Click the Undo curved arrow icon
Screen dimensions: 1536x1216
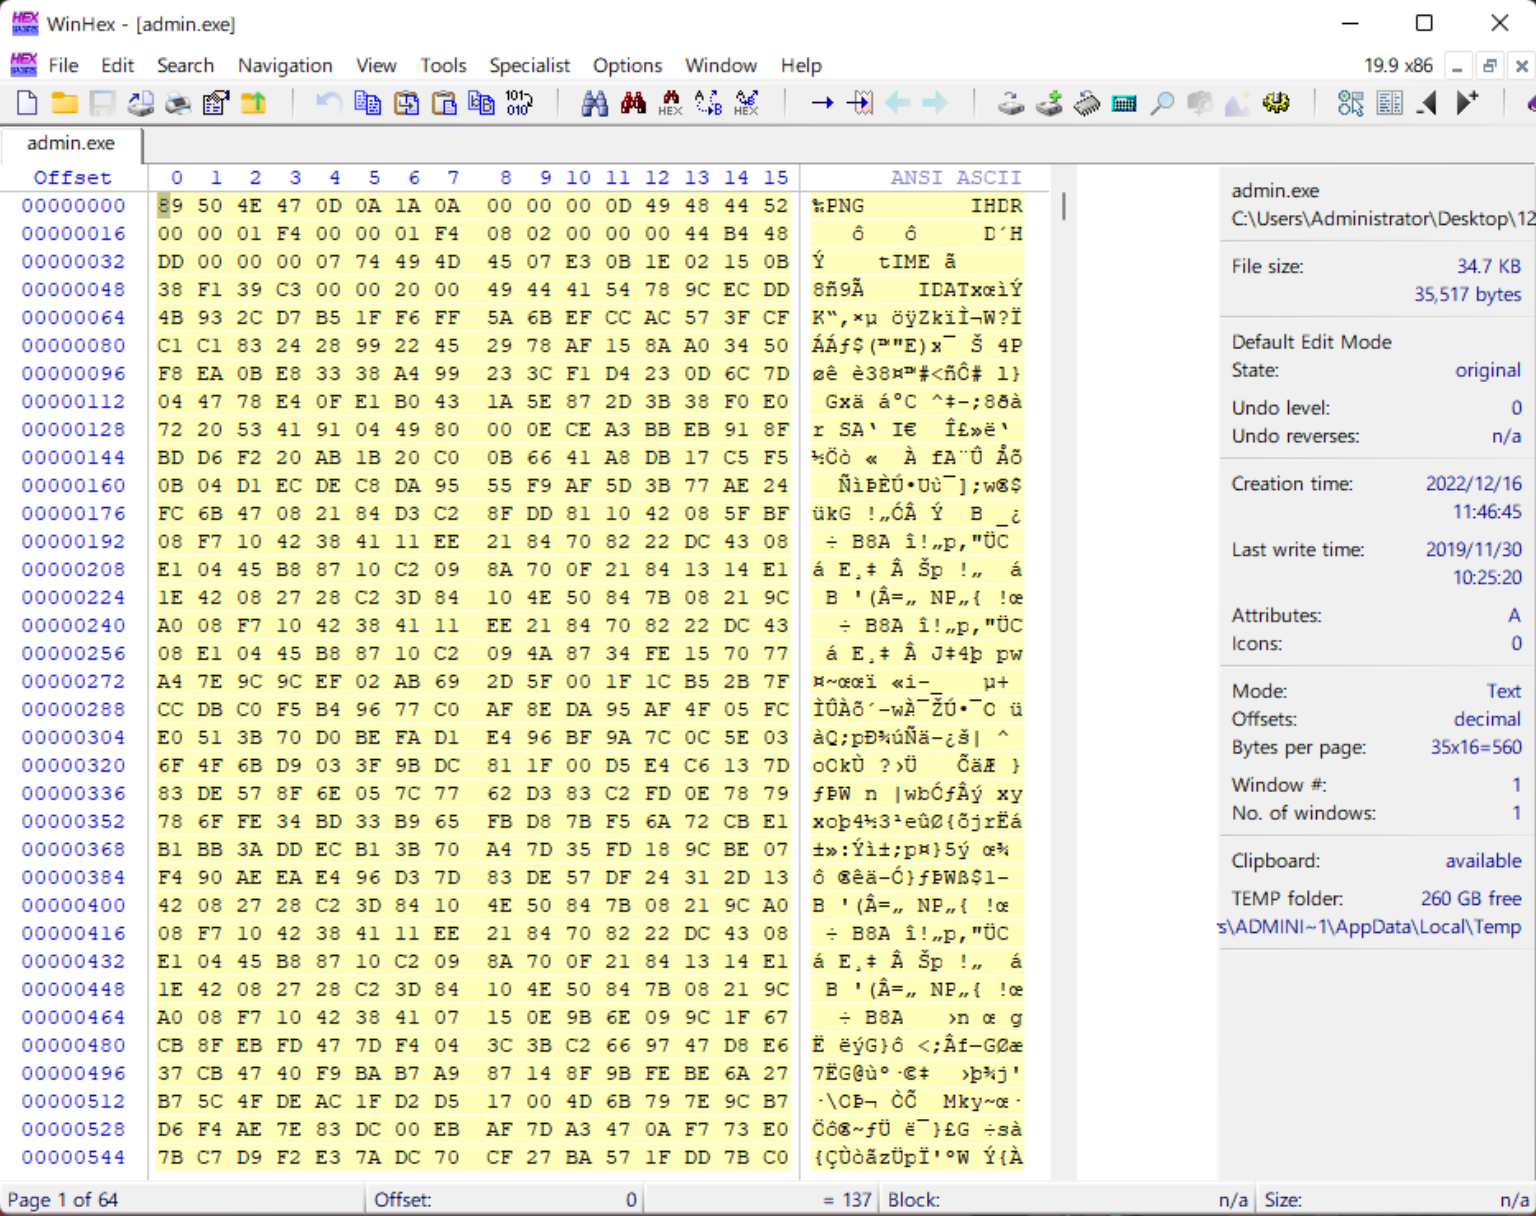coord(329,102)
